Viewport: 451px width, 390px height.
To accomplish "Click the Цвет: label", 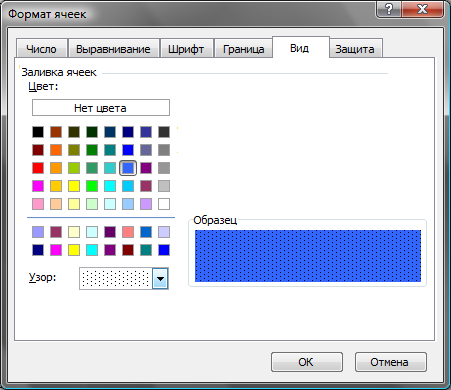I will pyautogui.click(x=43, y=86).
